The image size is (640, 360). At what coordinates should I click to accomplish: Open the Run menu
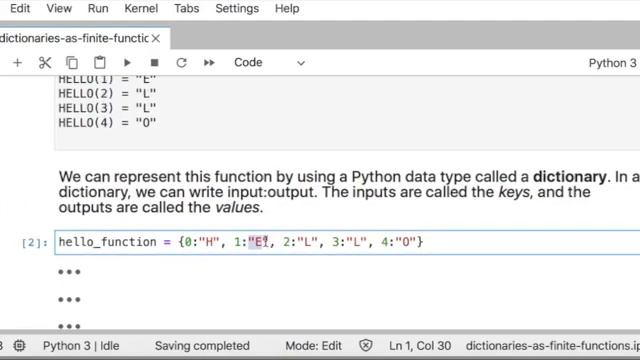coord(98,9)
